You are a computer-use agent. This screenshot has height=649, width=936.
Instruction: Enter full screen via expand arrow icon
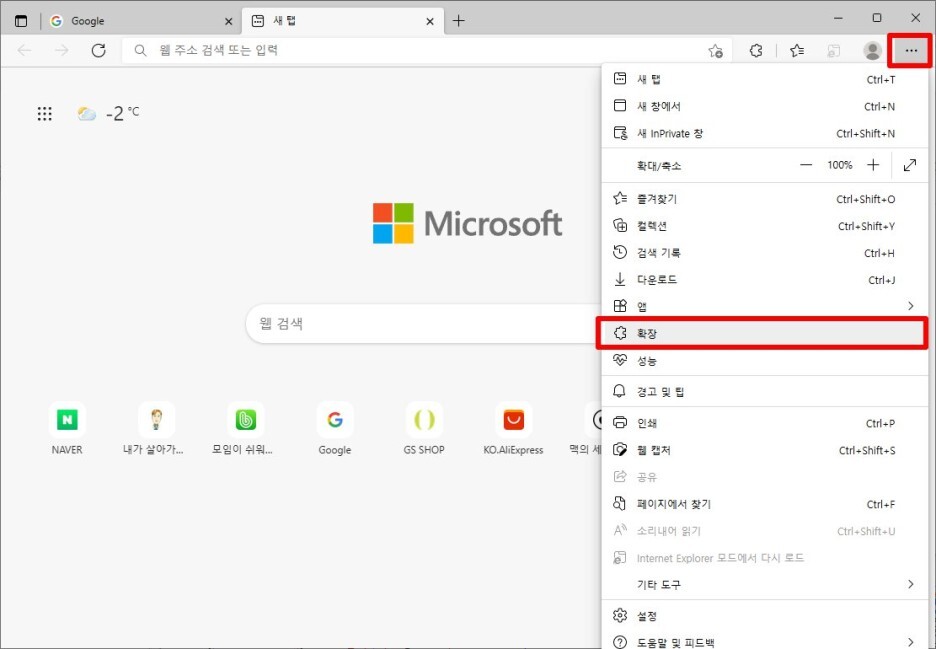pyautogui.click(x=910, y=165)
